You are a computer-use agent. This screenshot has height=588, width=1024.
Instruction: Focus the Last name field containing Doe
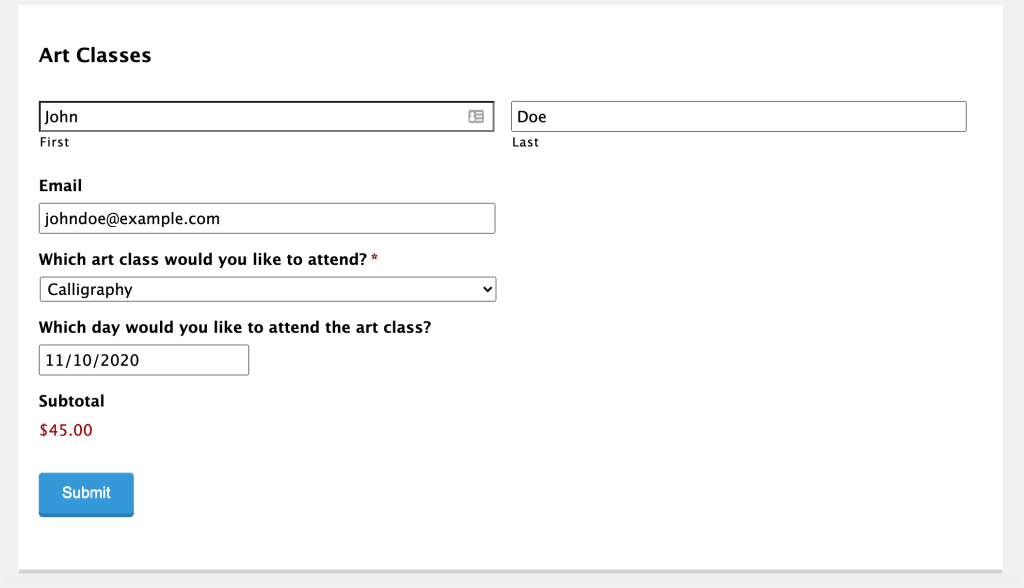pyautogui.click(x=738, y=117)
